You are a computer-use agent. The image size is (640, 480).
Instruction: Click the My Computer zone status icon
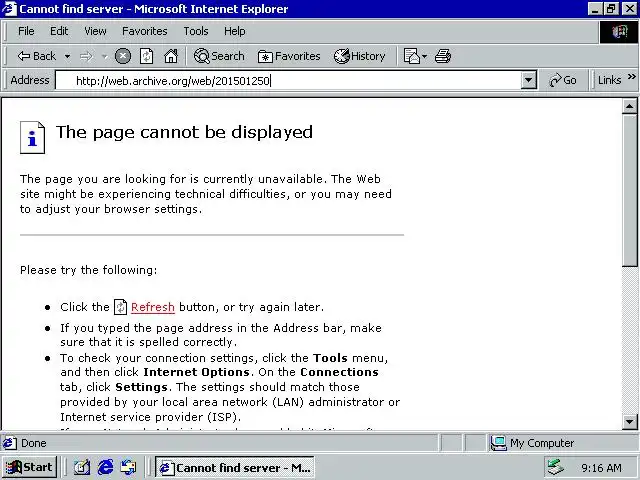498,443
